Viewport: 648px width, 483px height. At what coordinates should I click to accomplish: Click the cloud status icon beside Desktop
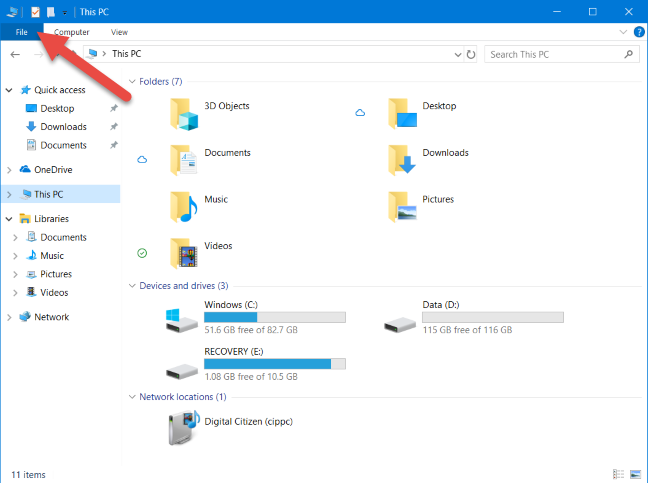[x=360, y=113]
